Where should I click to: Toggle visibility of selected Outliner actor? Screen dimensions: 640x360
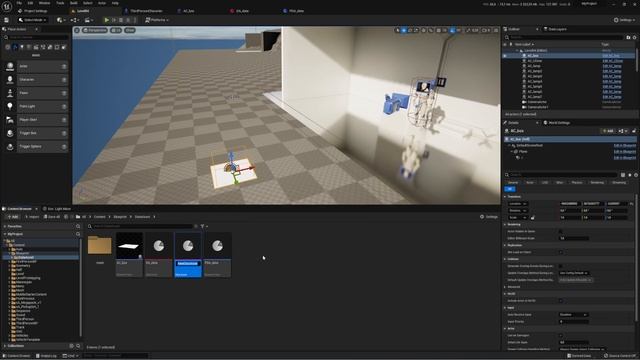pos(505,56)
